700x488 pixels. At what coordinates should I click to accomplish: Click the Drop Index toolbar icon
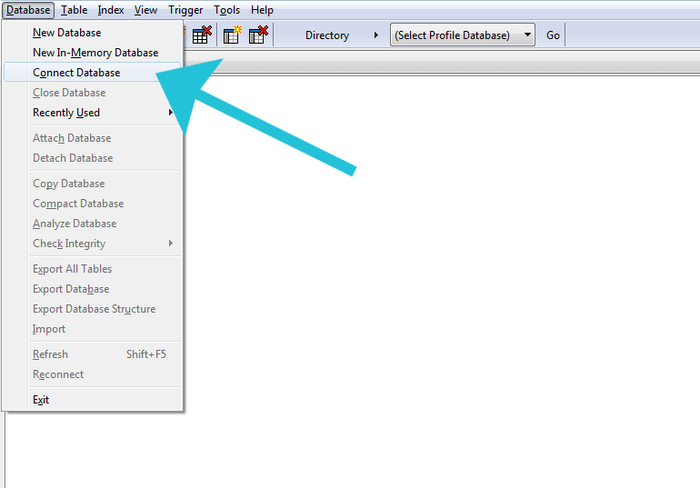(x=258, y=35)
